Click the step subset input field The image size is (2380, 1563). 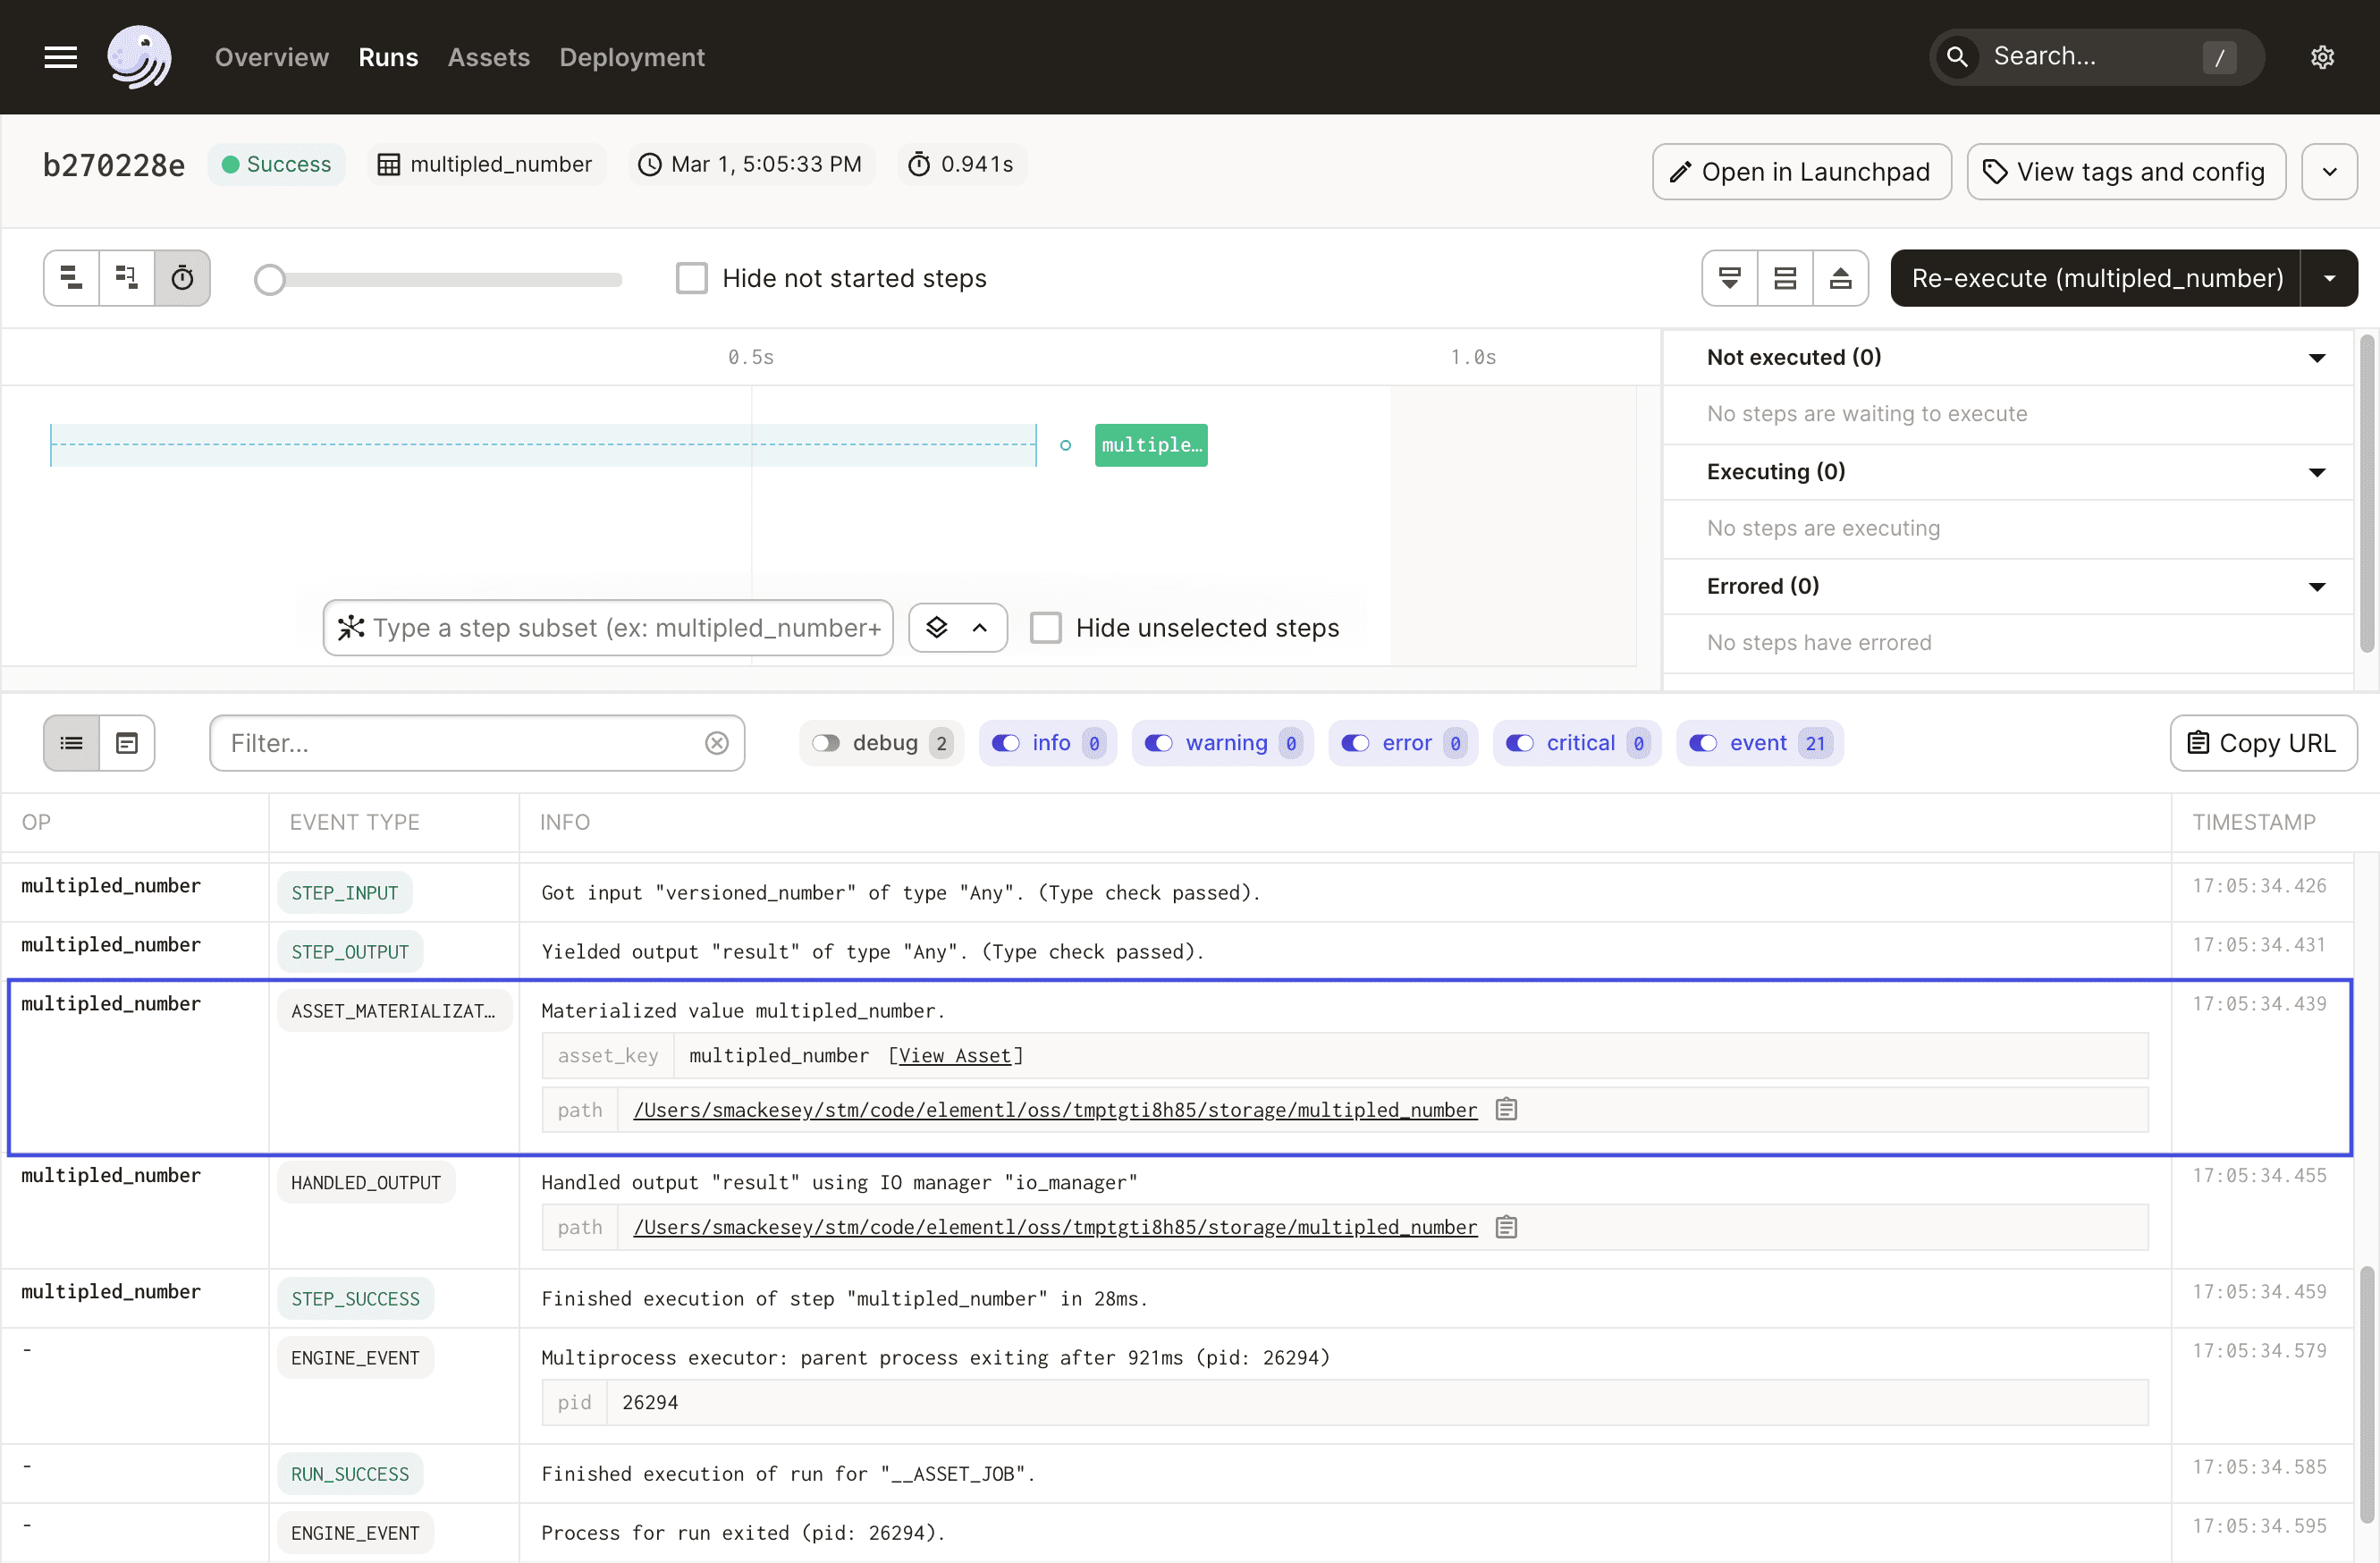608,628
